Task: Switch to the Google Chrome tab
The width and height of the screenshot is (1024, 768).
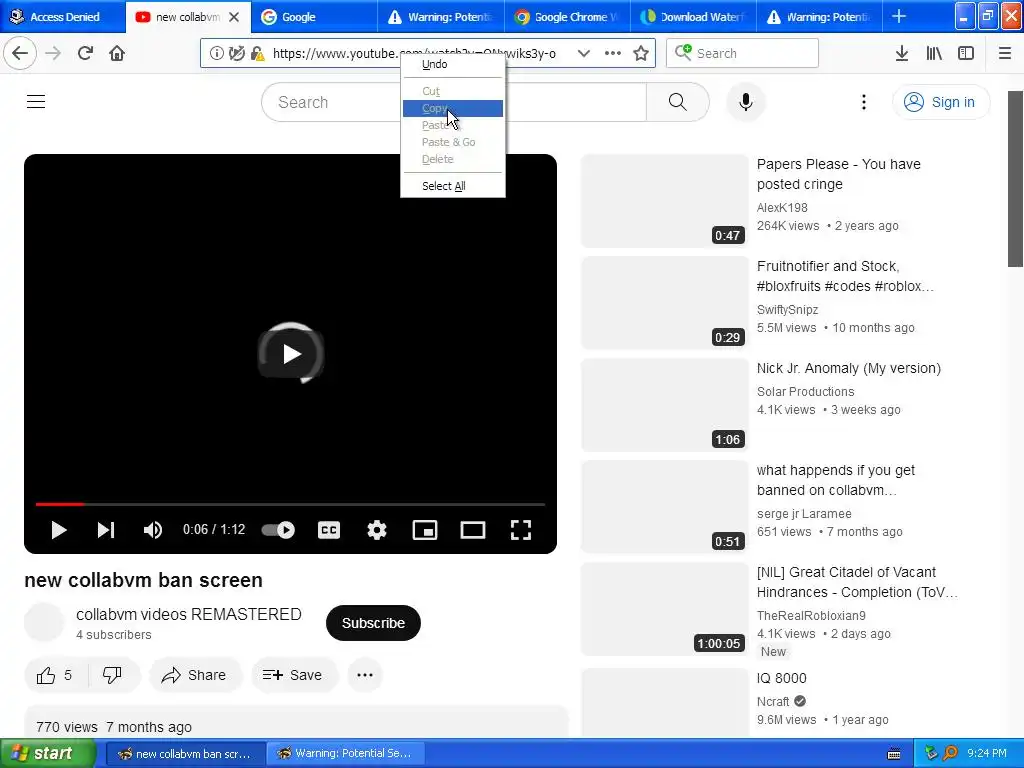Action: [x=568, y=17]
